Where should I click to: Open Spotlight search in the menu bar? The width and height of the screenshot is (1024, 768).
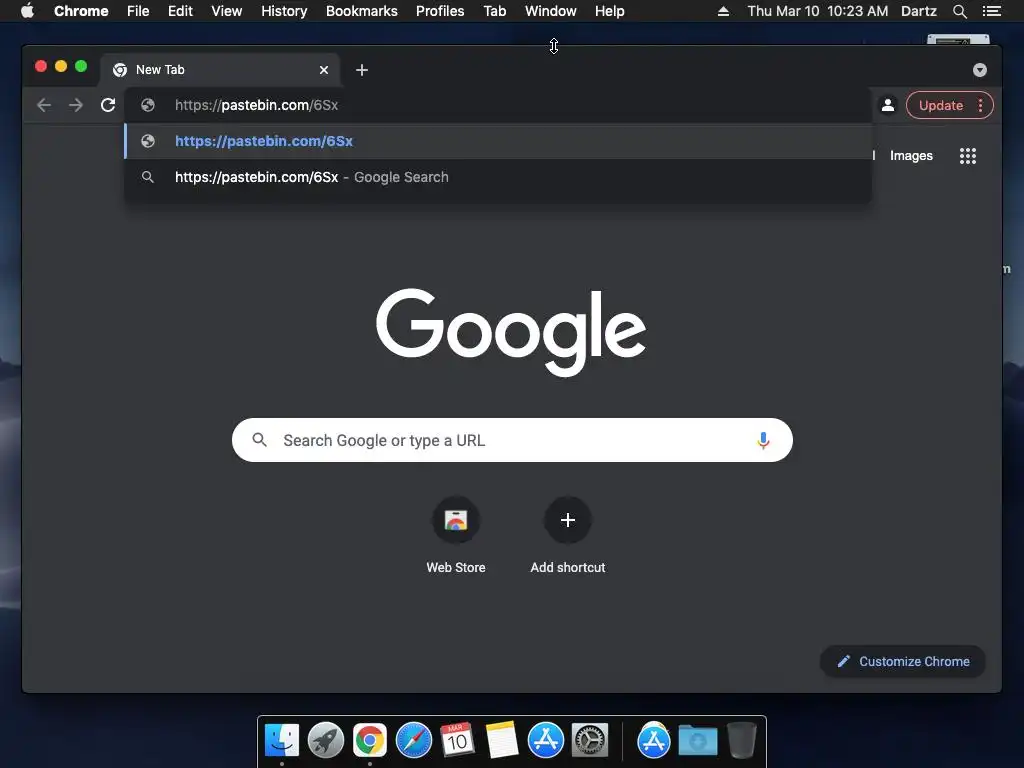click(x=959, y=11)
